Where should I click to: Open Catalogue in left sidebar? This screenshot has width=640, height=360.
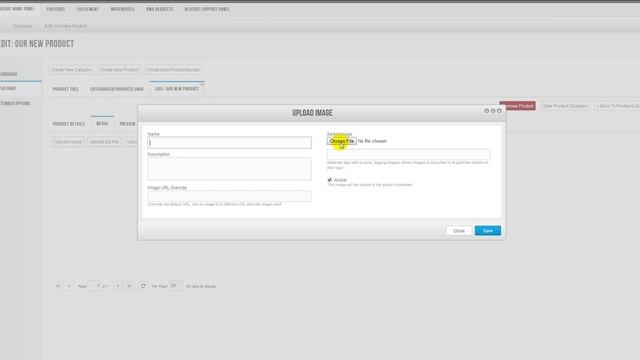point(8,88)
